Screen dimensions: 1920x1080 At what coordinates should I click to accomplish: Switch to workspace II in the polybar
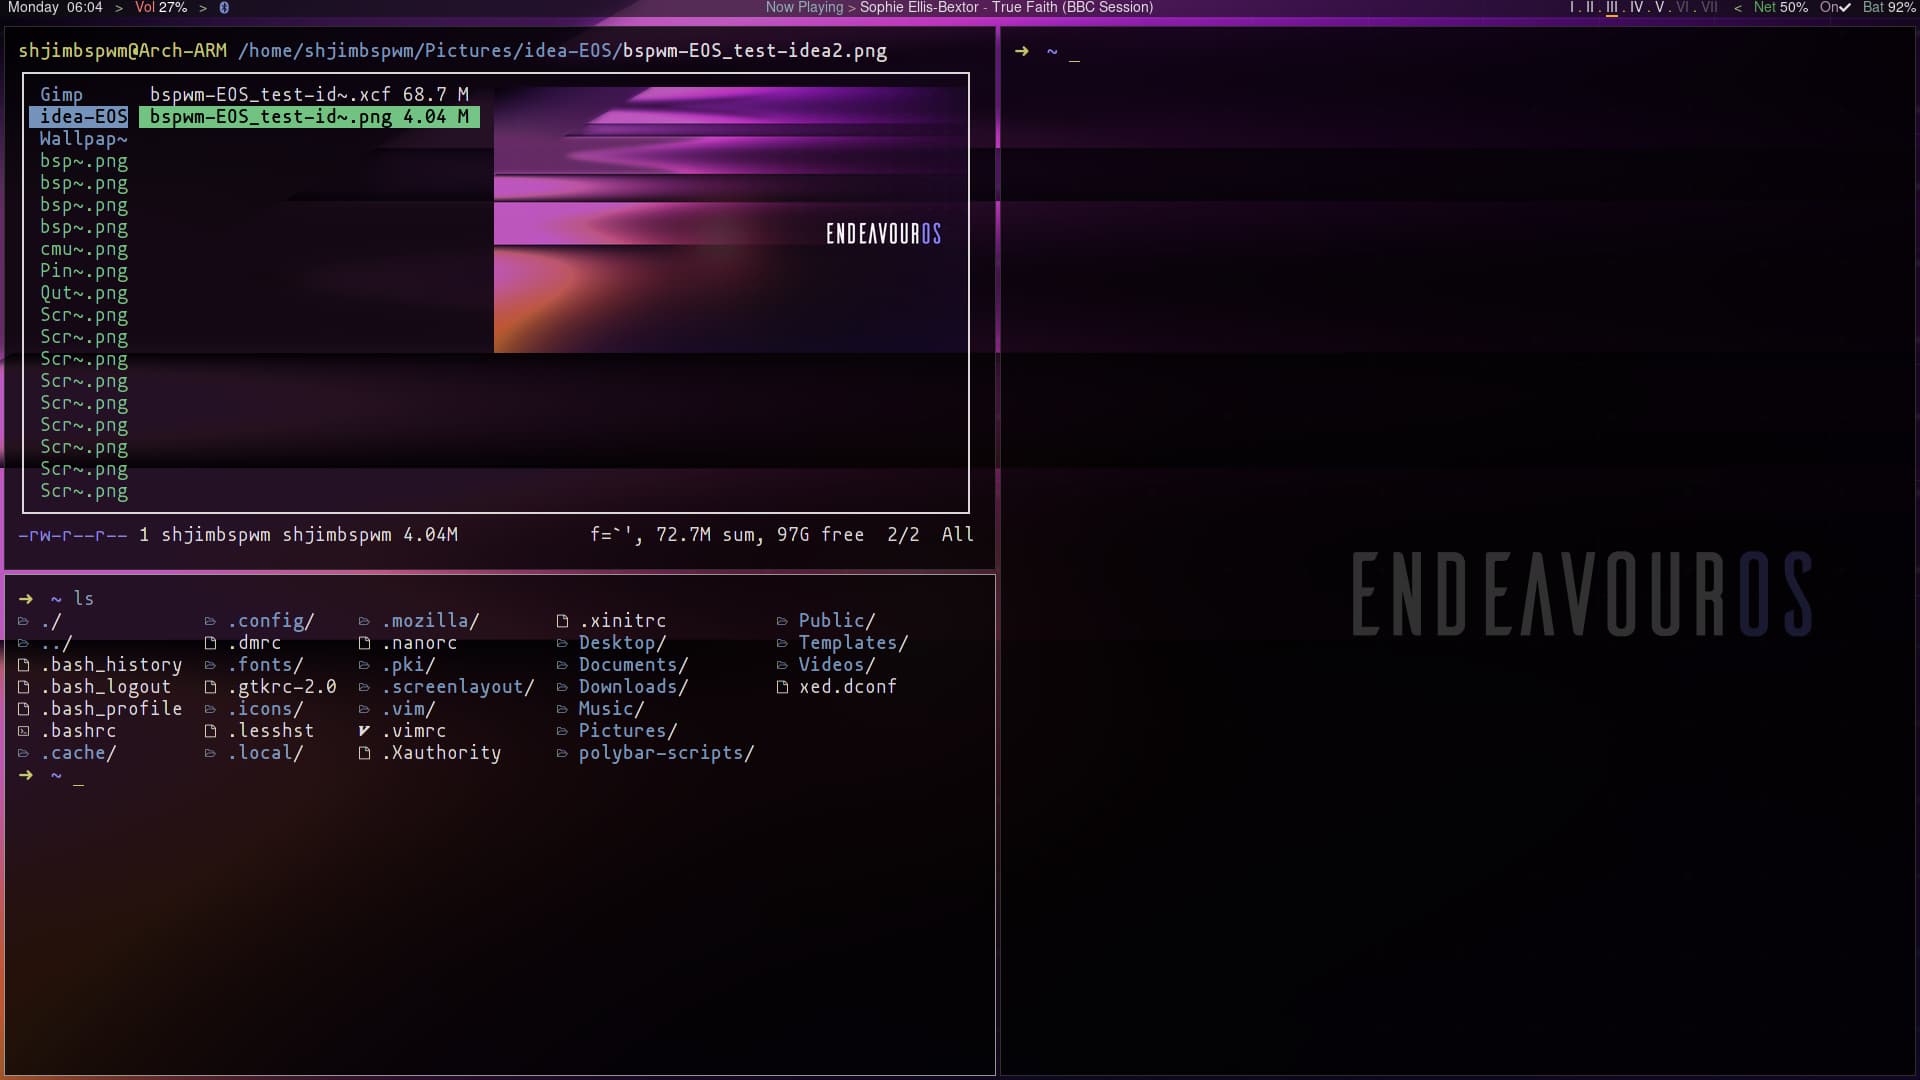click(1590, 8)
